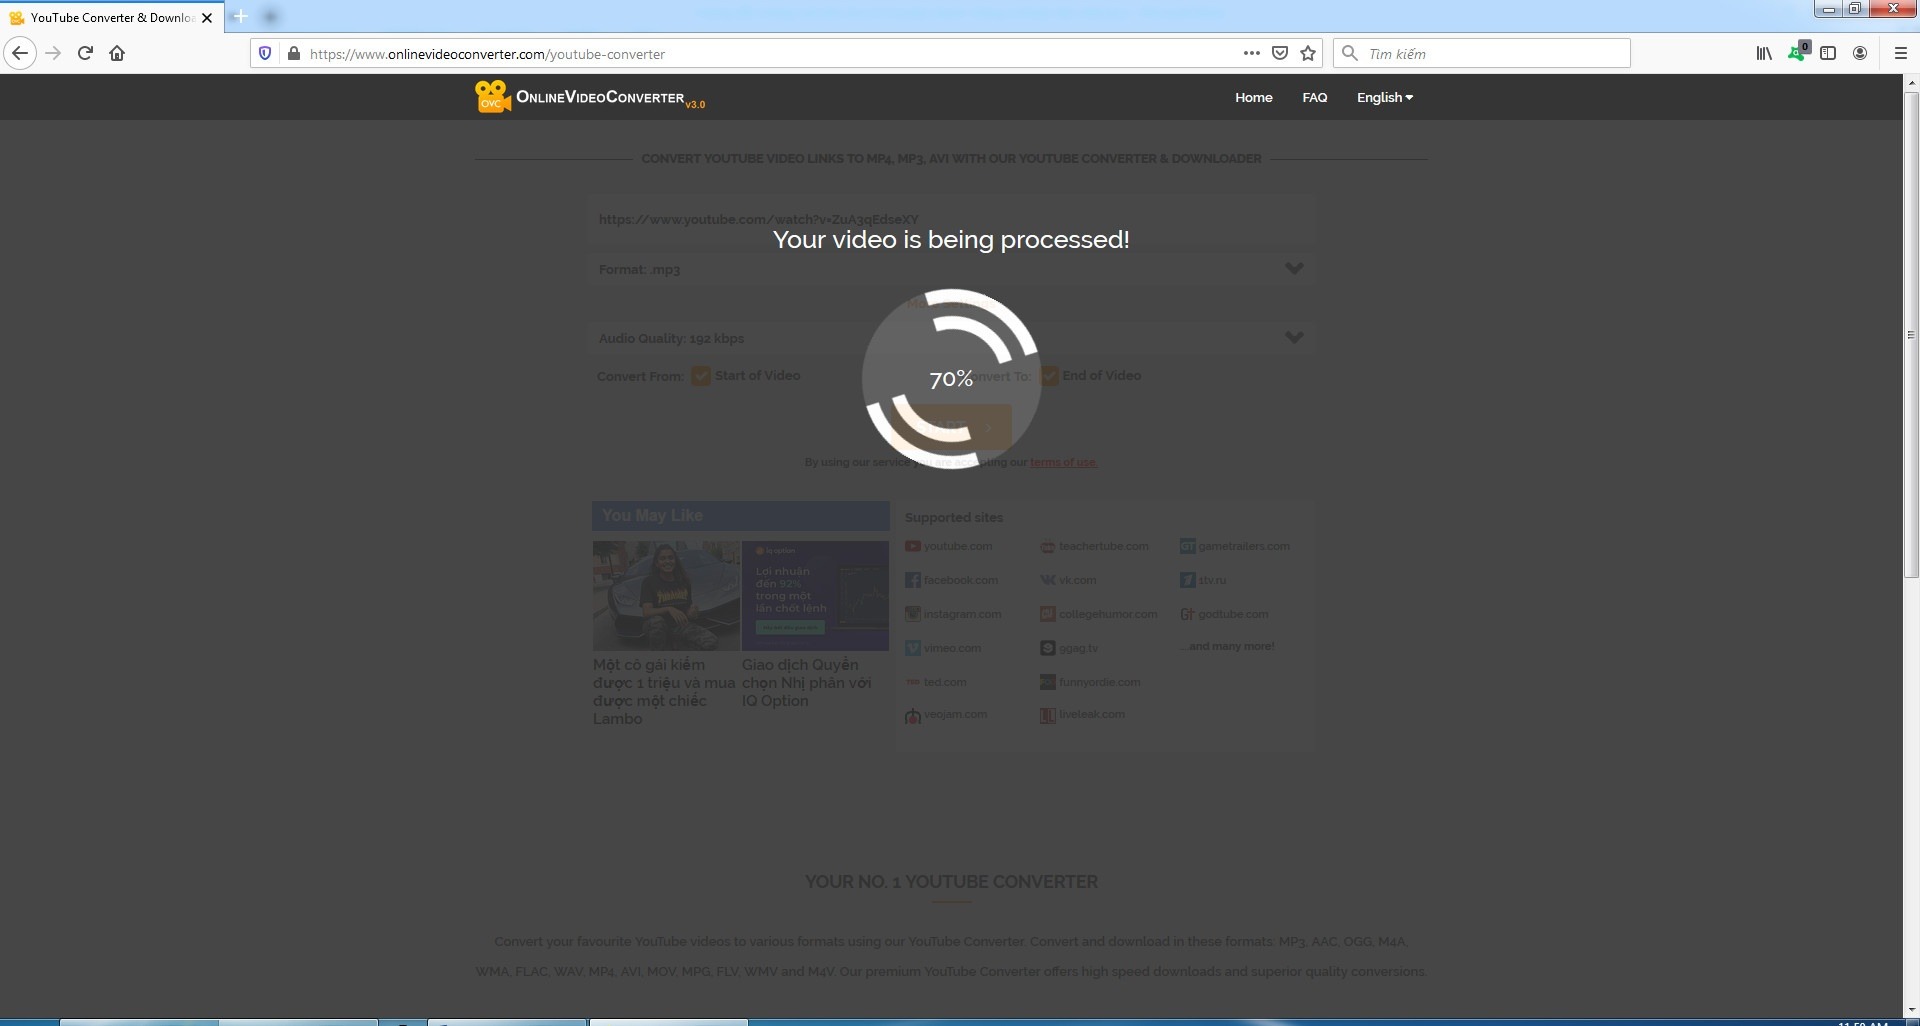Click the 9gag.tv supported site icon
Screen dimensions: 1920x1026
point(1047,648)
